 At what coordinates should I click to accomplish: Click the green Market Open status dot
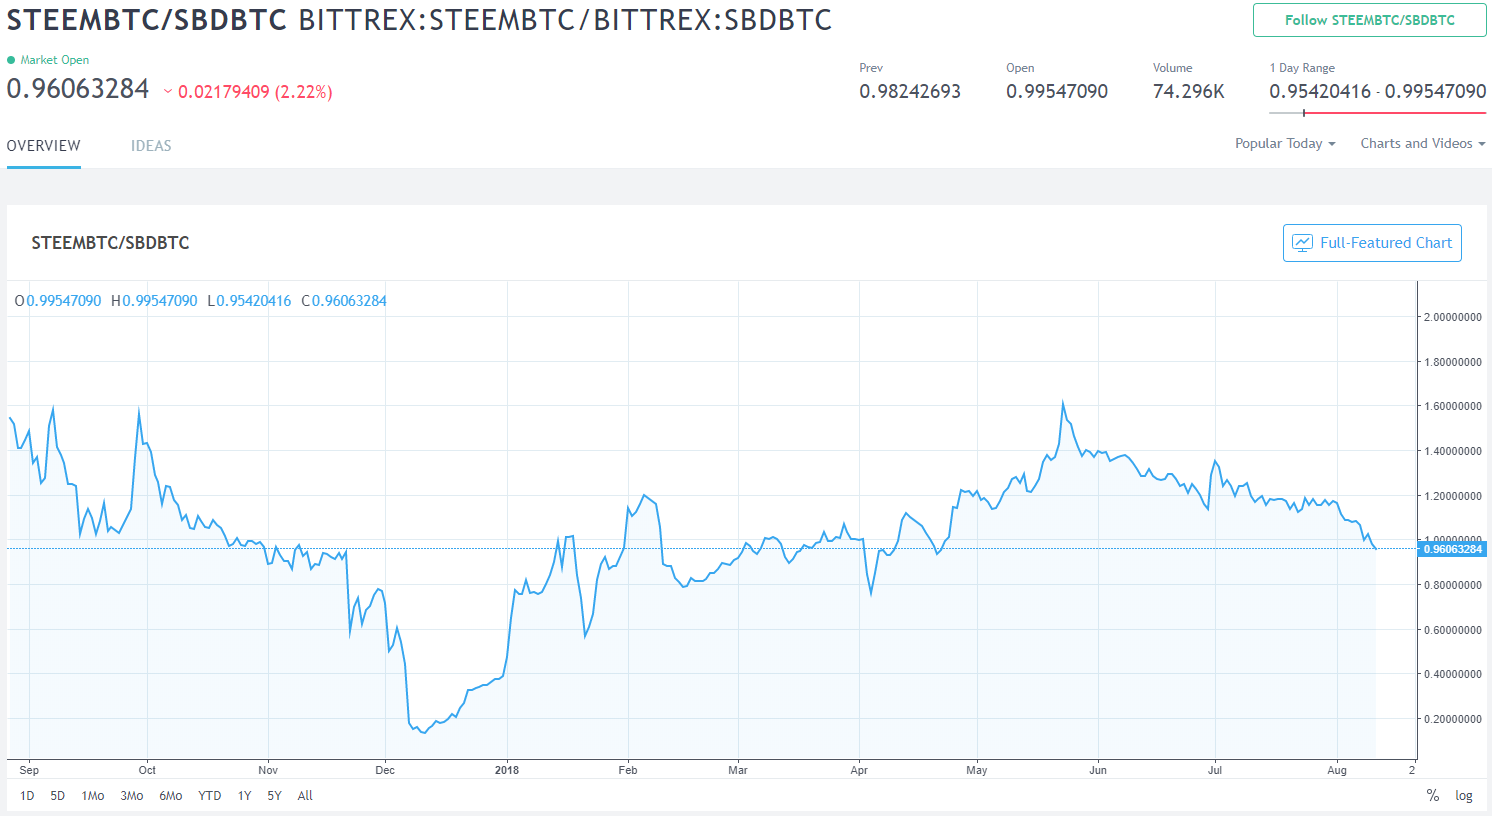point(11,60)
